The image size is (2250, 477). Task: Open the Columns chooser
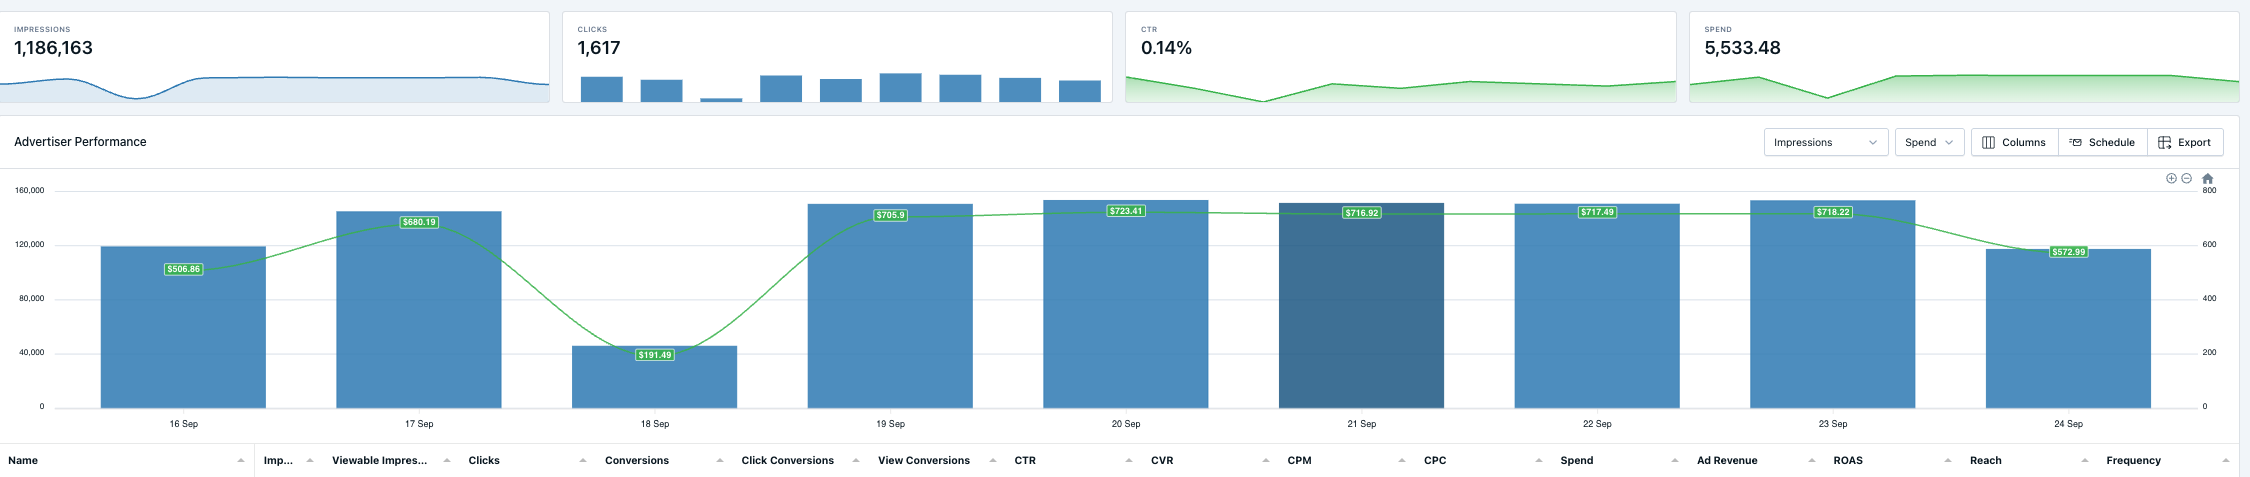coord(2014,142)
